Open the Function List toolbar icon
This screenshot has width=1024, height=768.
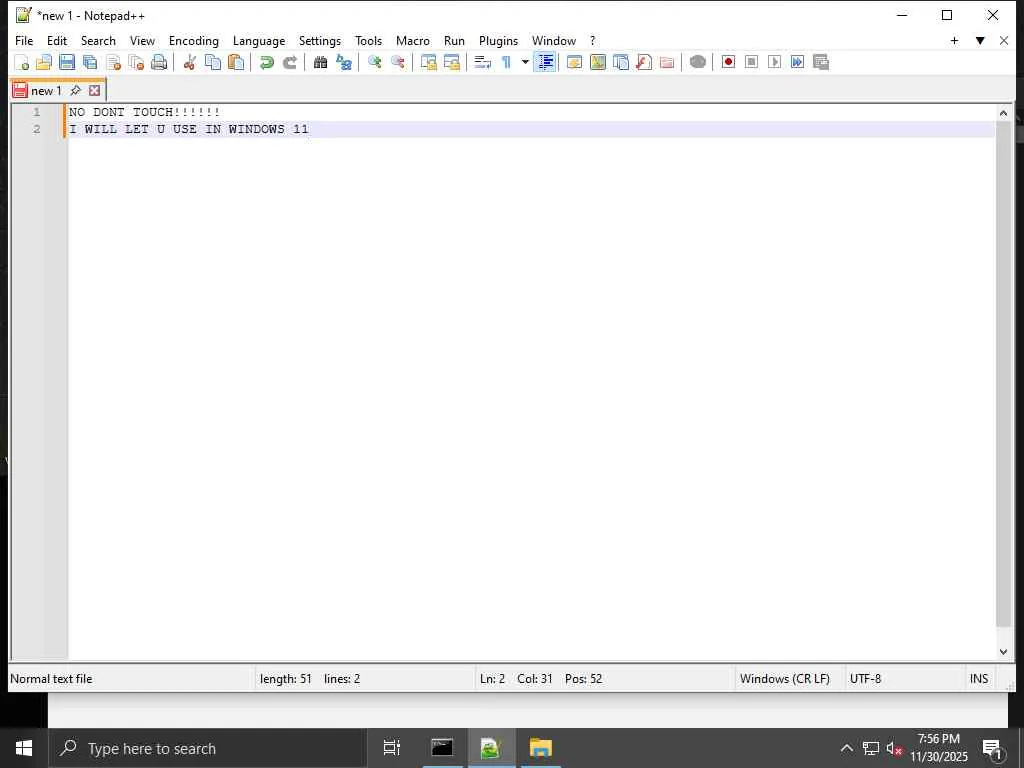(x=643, y=62)
